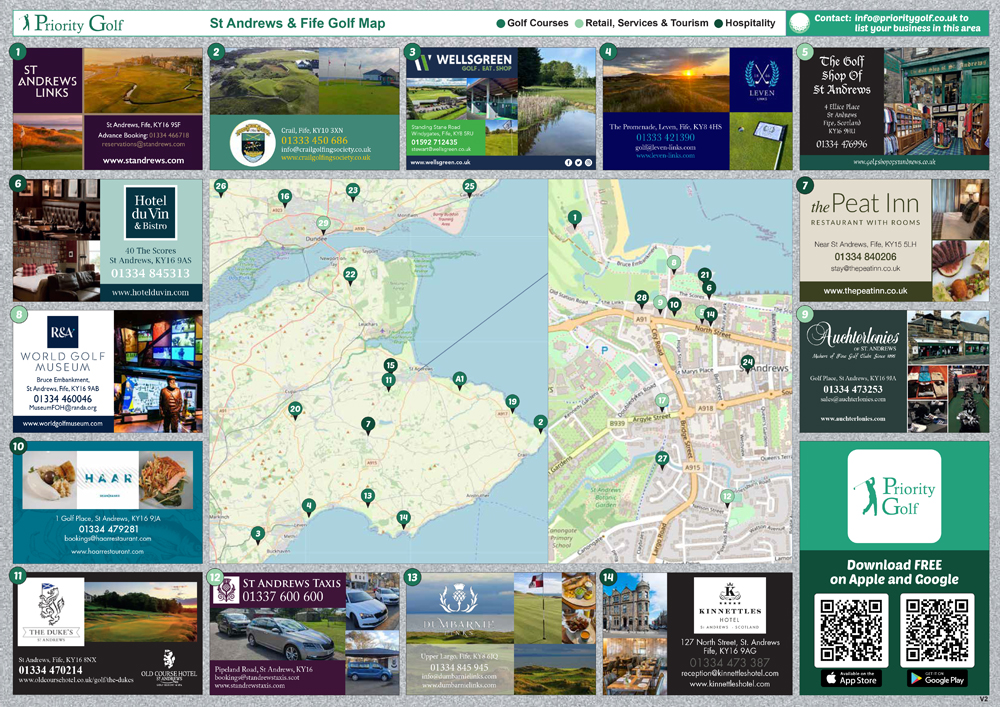Tap the Get it on Google Play badge

tap(936, 679)
